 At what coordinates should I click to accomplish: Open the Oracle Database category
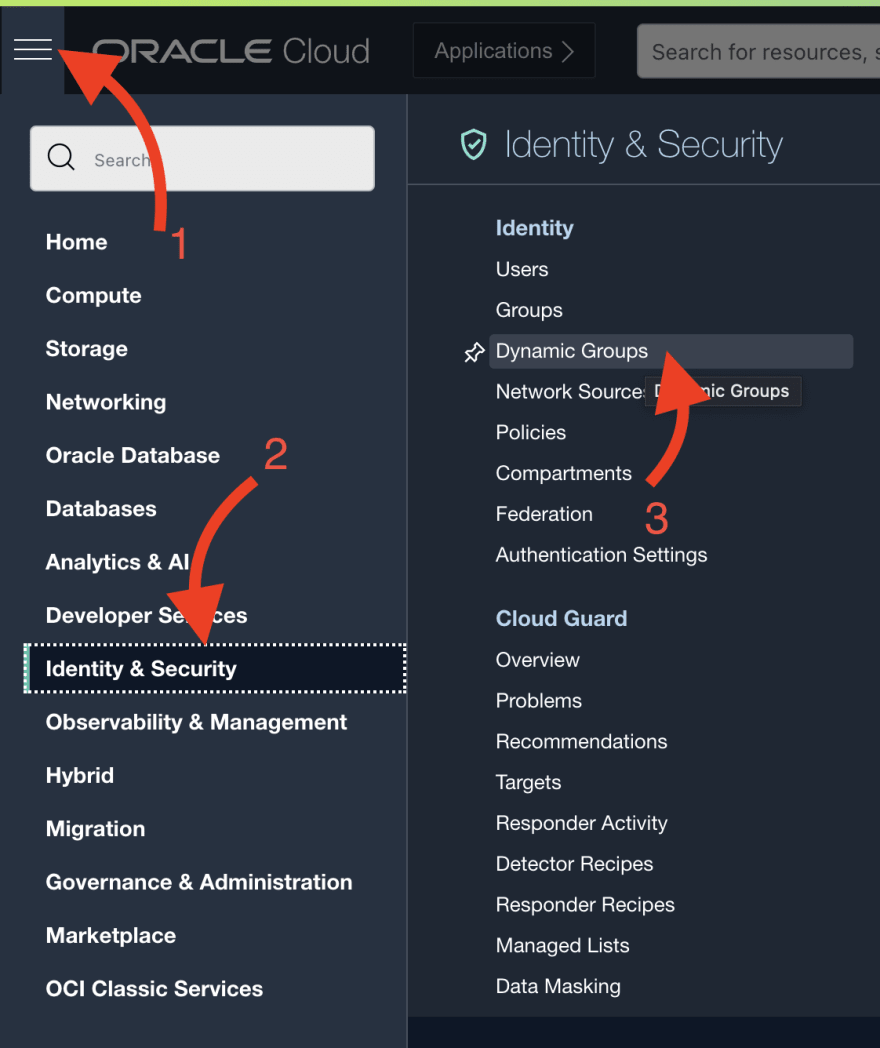132,456
